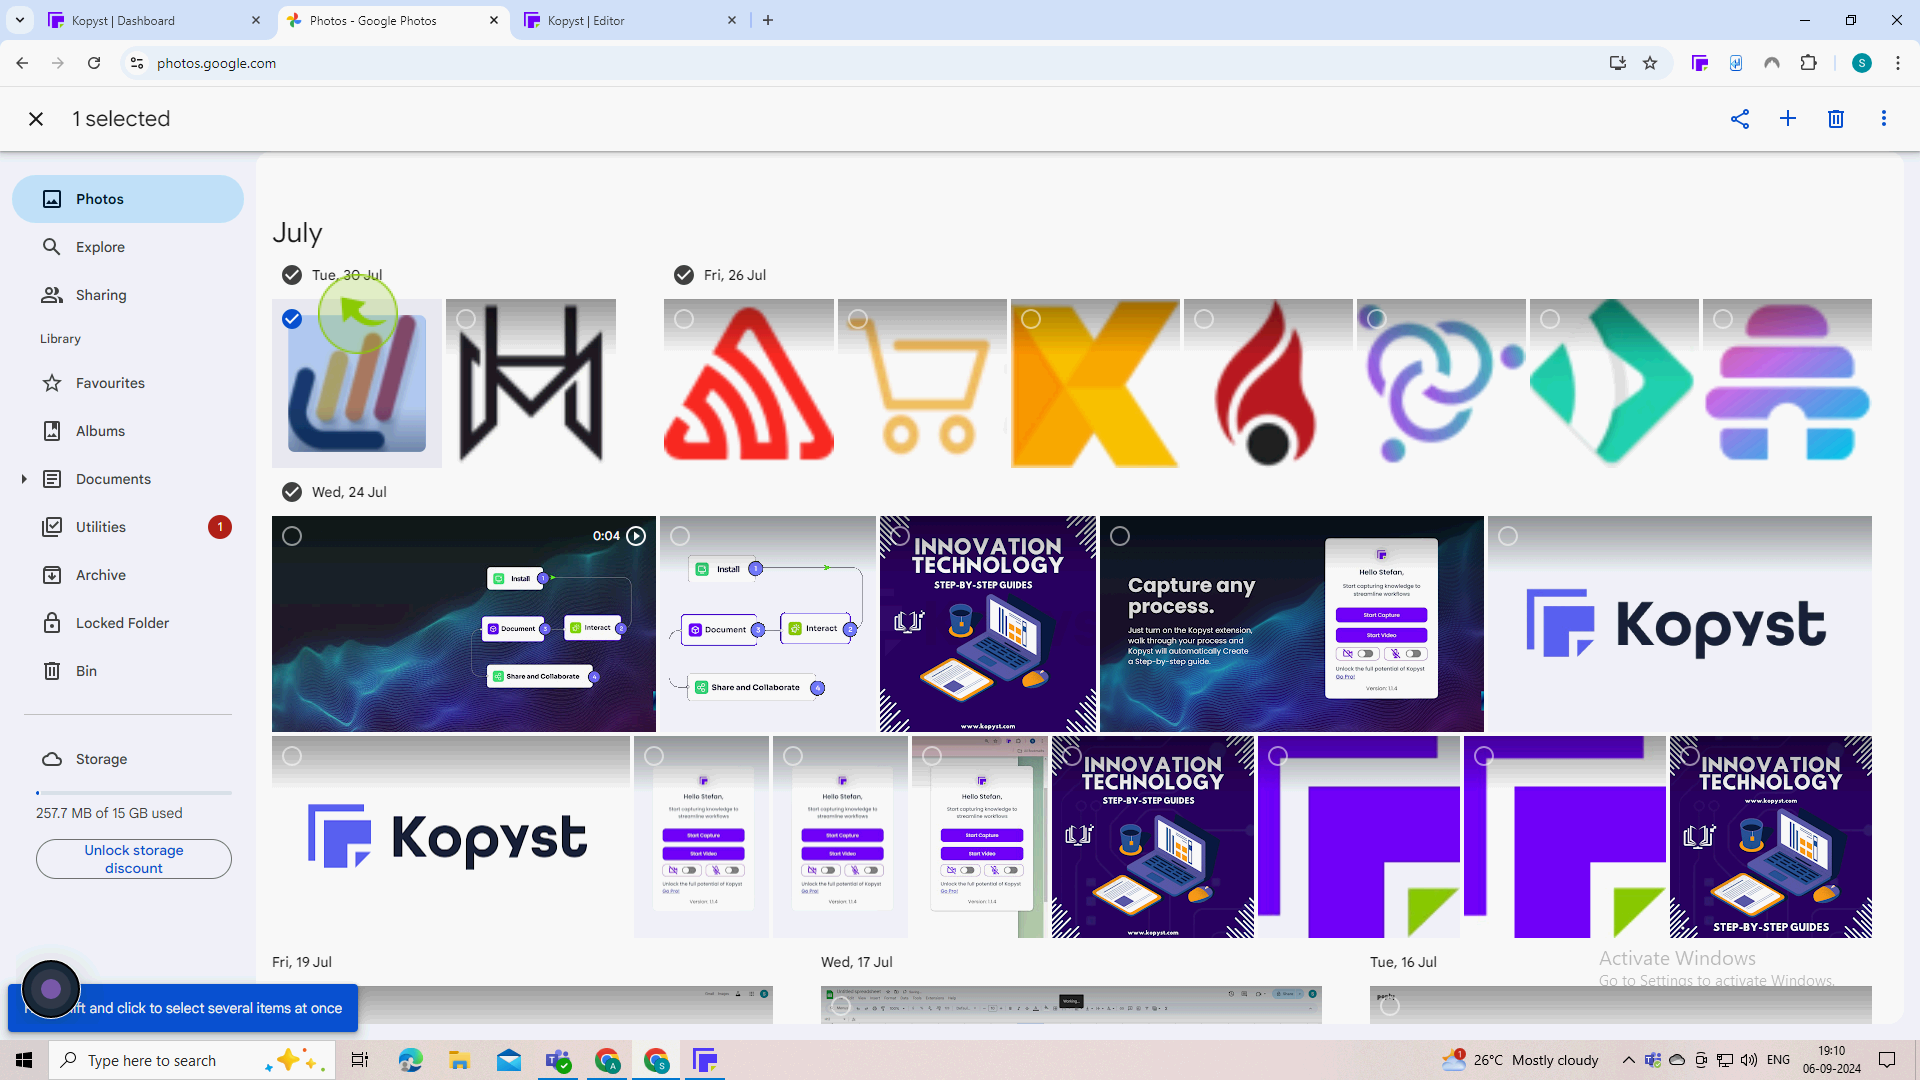Open Microsoft Edge from taskbar

click(410, 1060)
